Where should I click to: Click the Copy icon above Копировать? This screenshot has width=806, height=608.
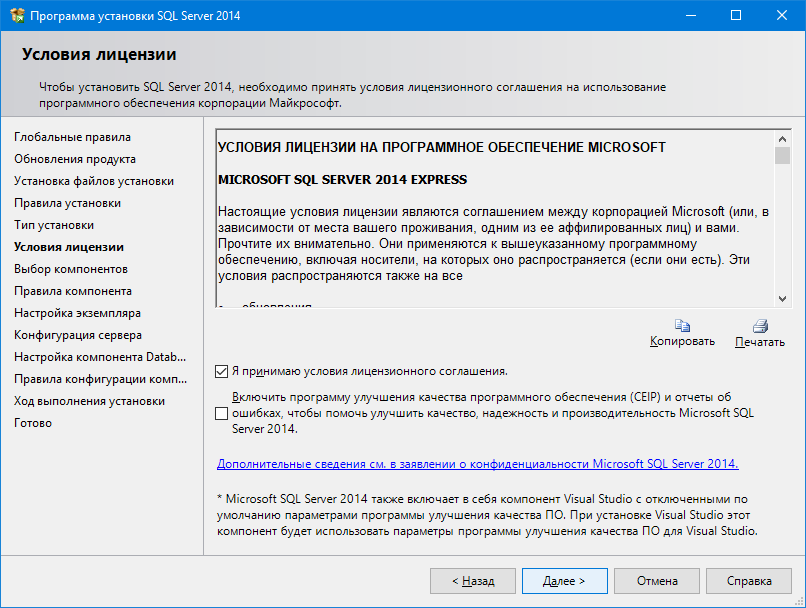(x=682, y=325)
